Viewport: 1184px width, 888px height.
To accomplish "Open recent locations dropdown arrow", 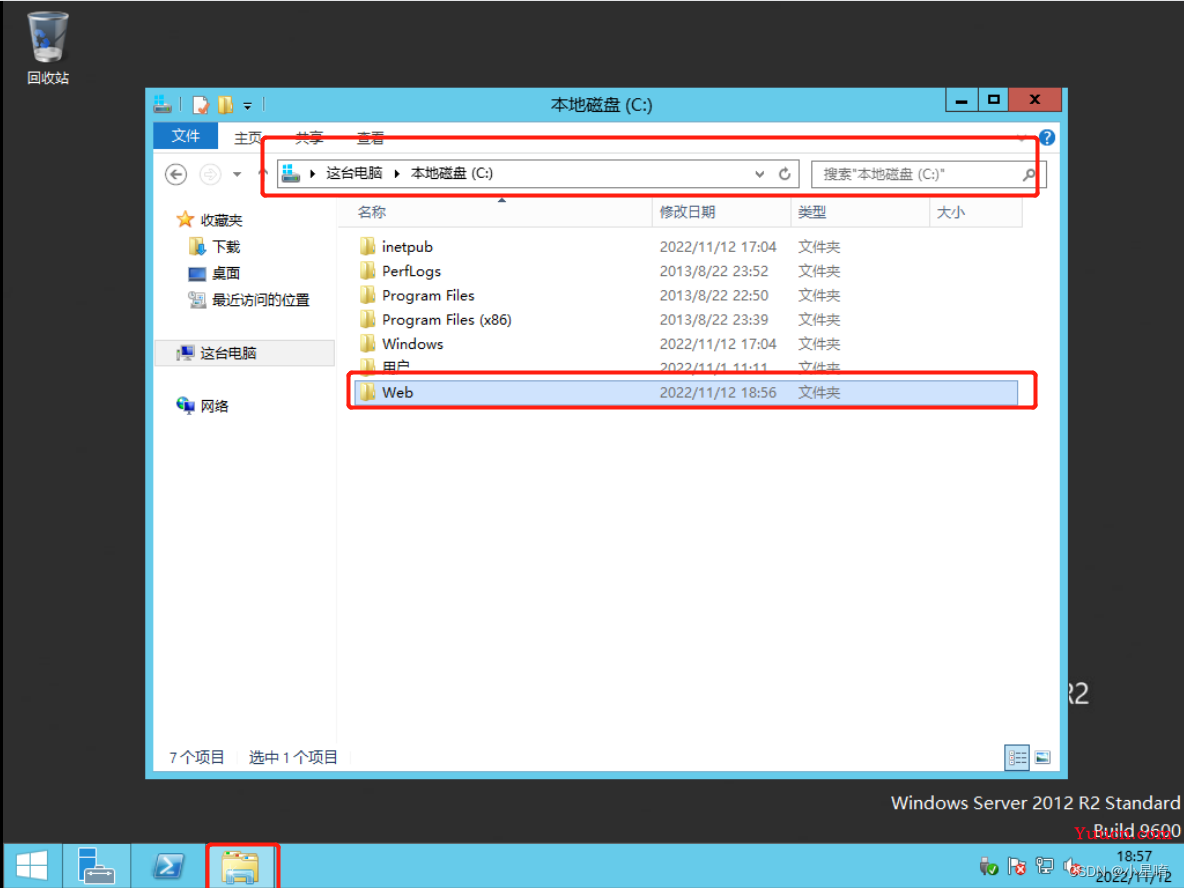I will point(237,174).
